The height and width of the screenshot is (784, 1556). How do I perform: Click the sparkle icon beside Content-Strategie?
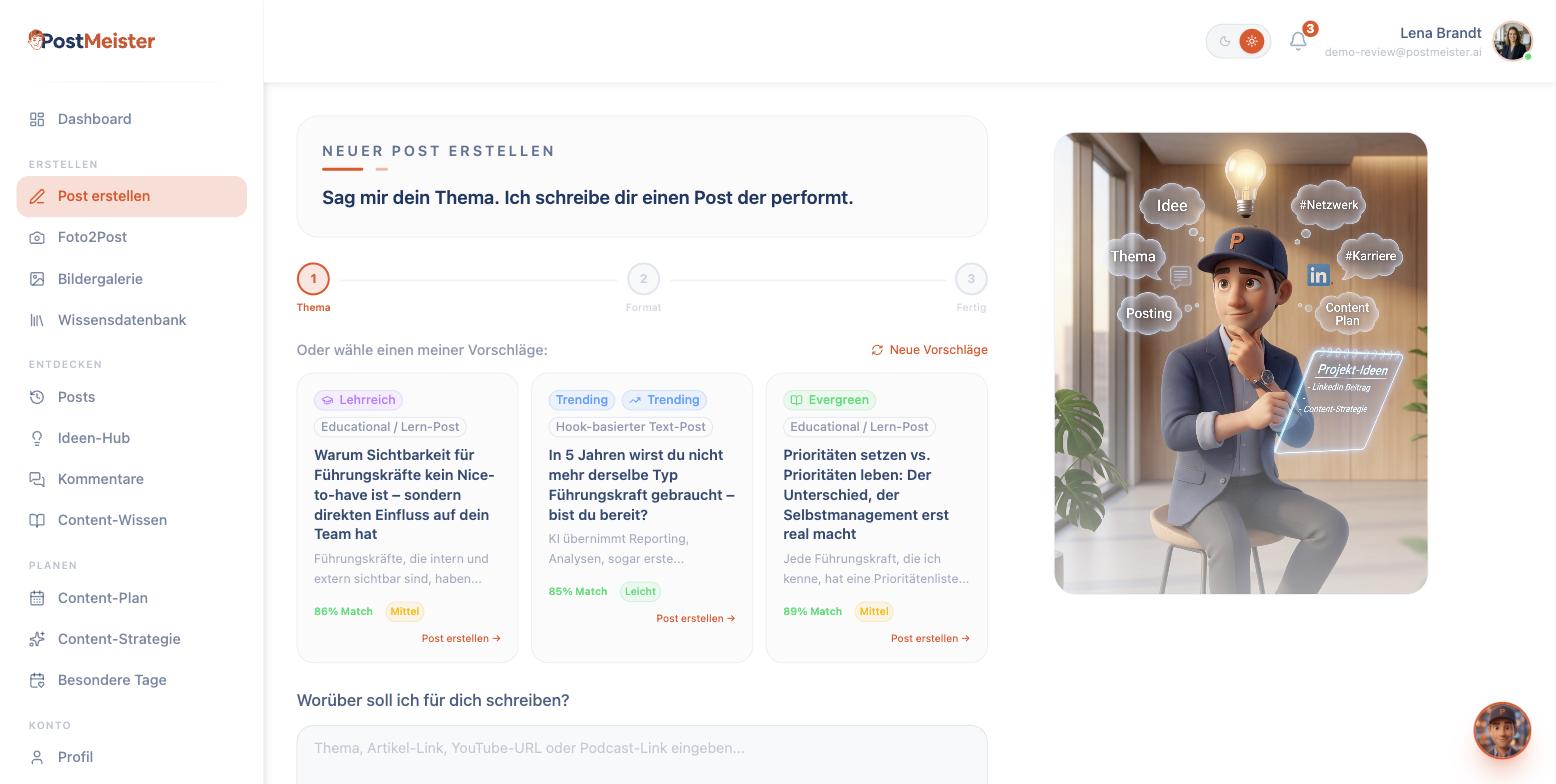click(x=37, y=639)
